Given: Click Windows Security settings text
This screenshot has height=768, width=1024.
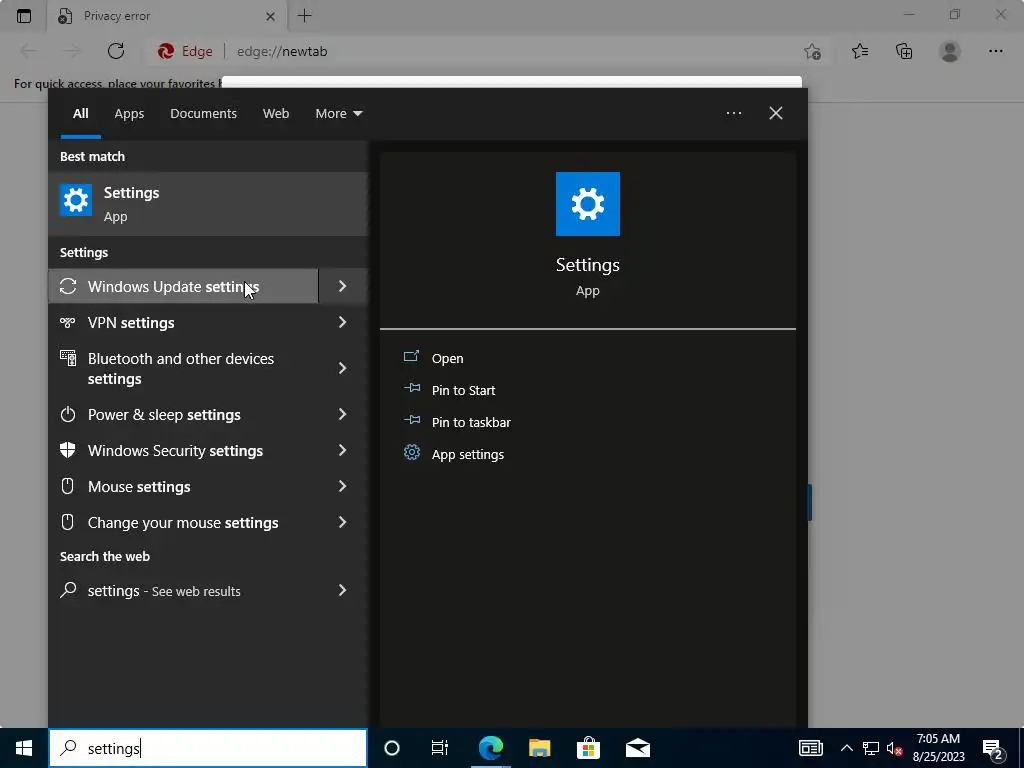Looking at the screenshot, I should (x=175, y=451).
